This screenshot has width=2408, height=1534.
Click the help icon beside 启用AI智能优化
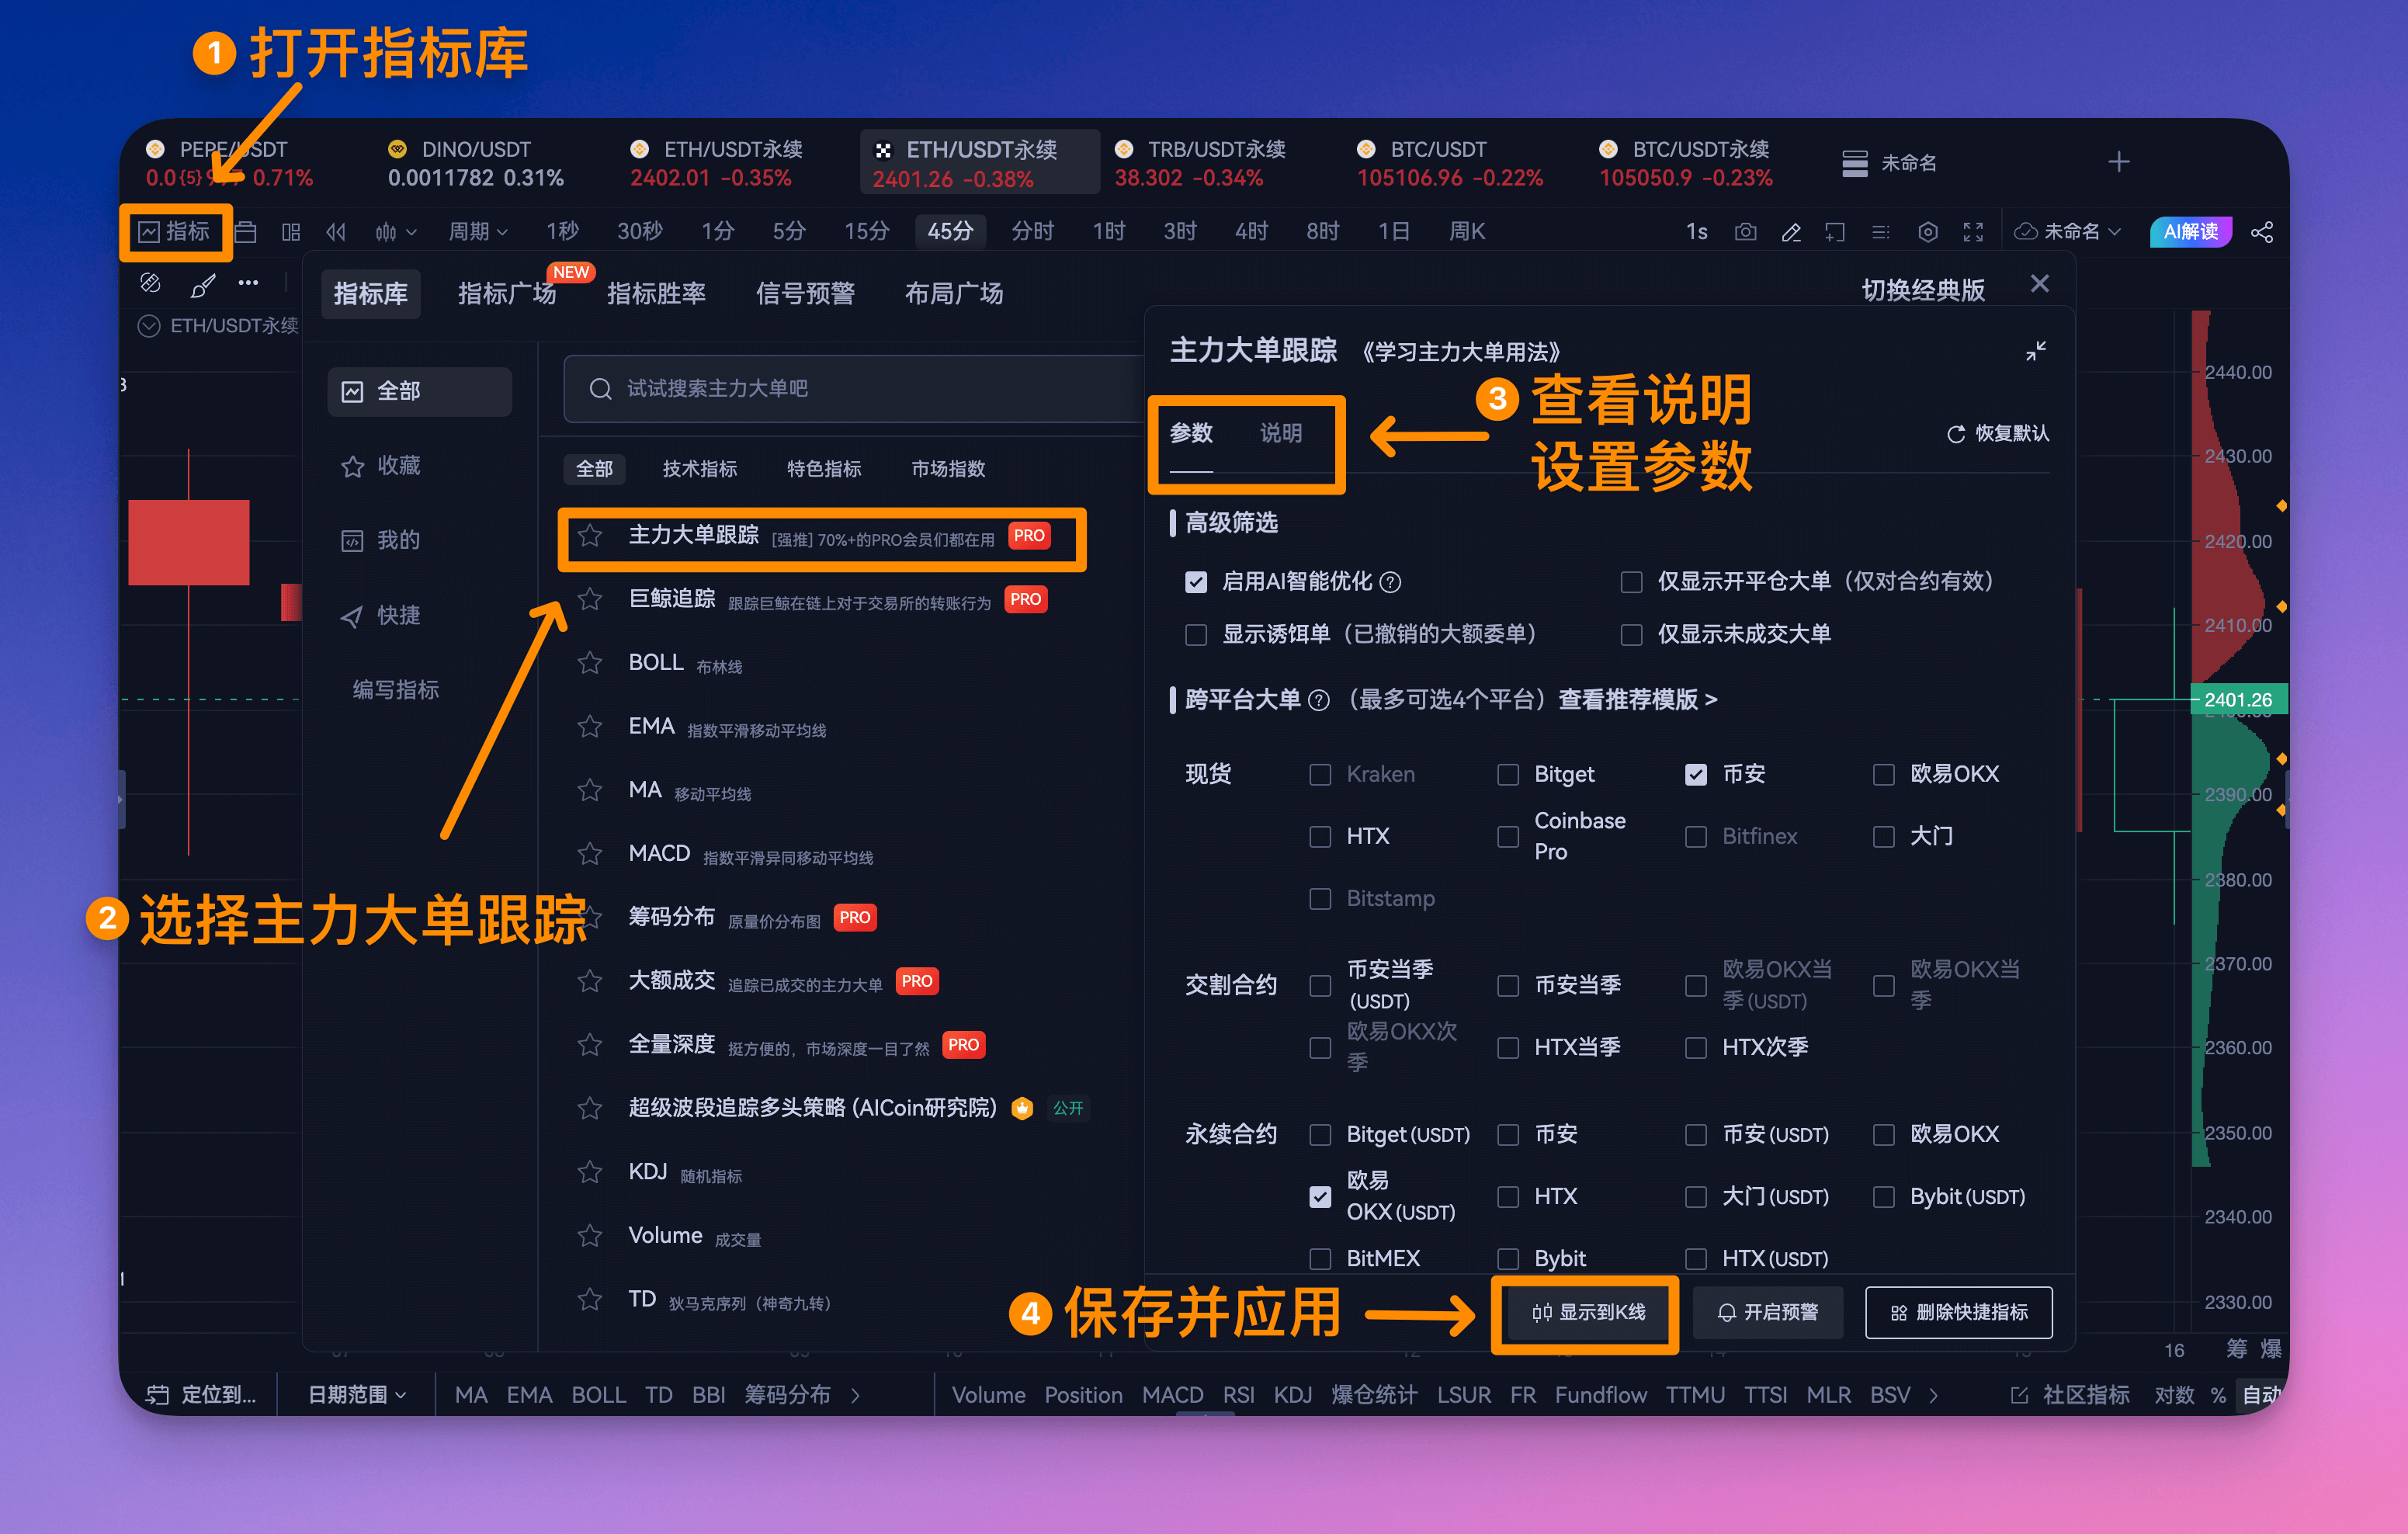(x=1390, y=582)
